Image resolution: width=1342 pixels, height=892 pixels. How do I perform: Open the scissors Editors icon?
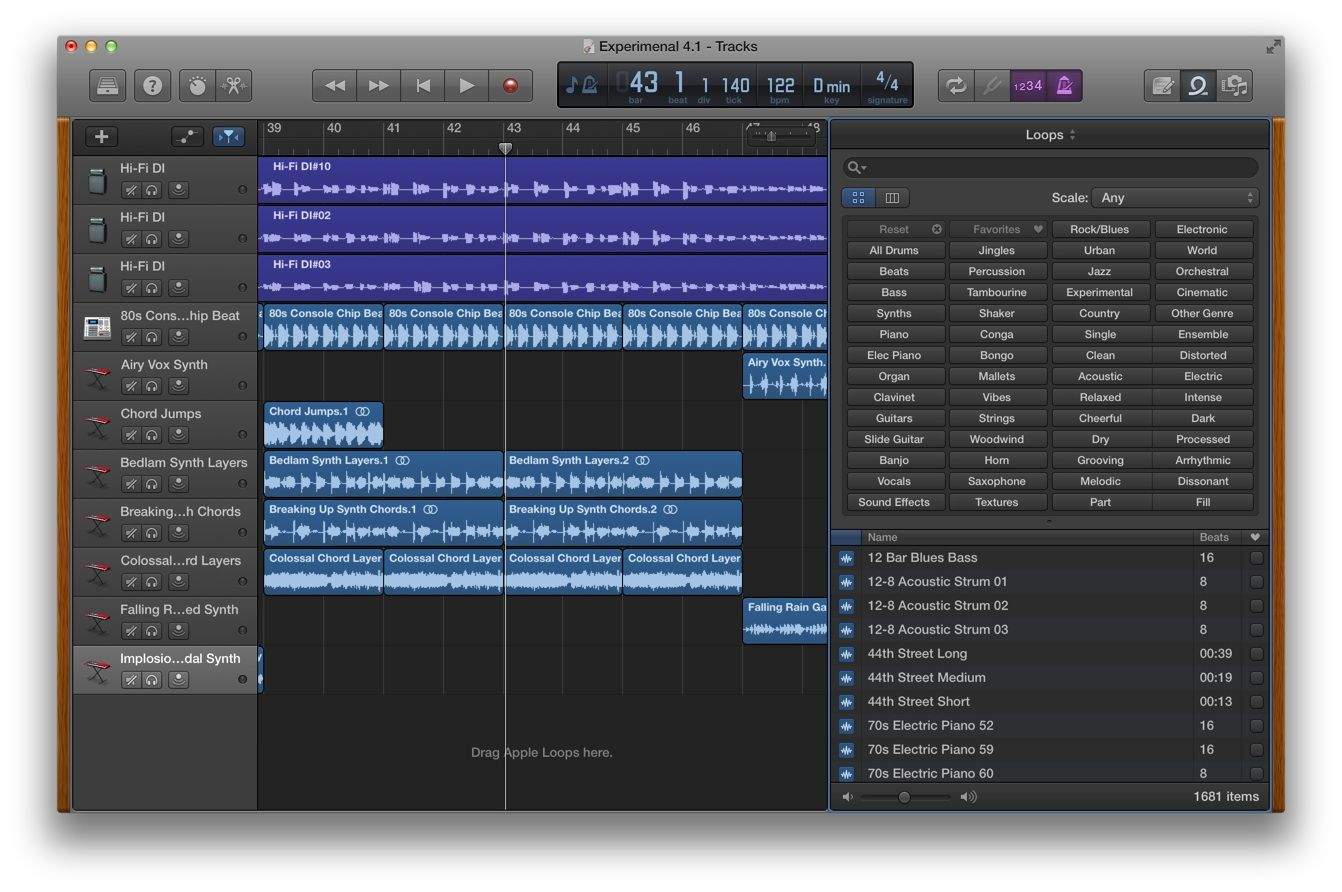click(x=233, y=86)
